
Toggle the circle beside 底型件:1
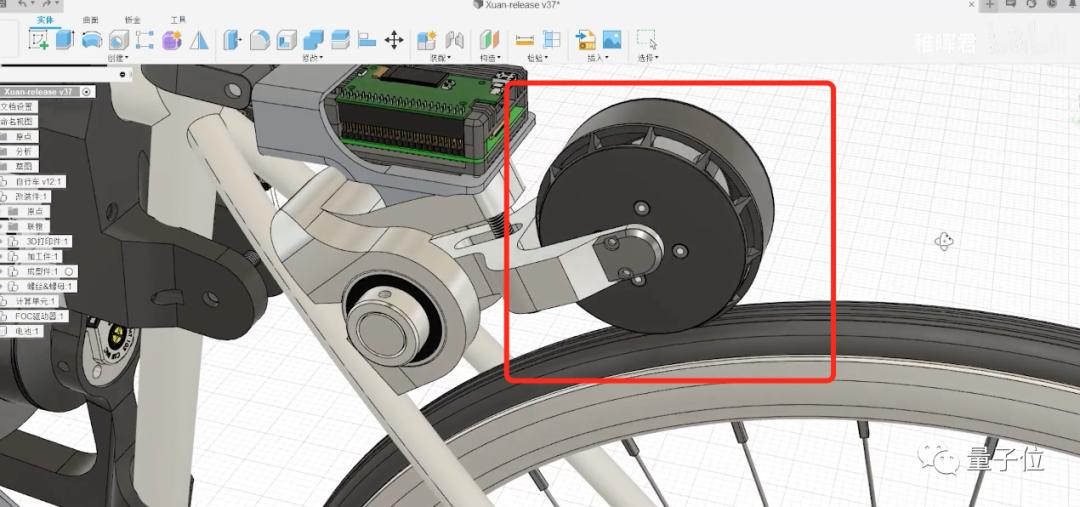click(69, 271)
